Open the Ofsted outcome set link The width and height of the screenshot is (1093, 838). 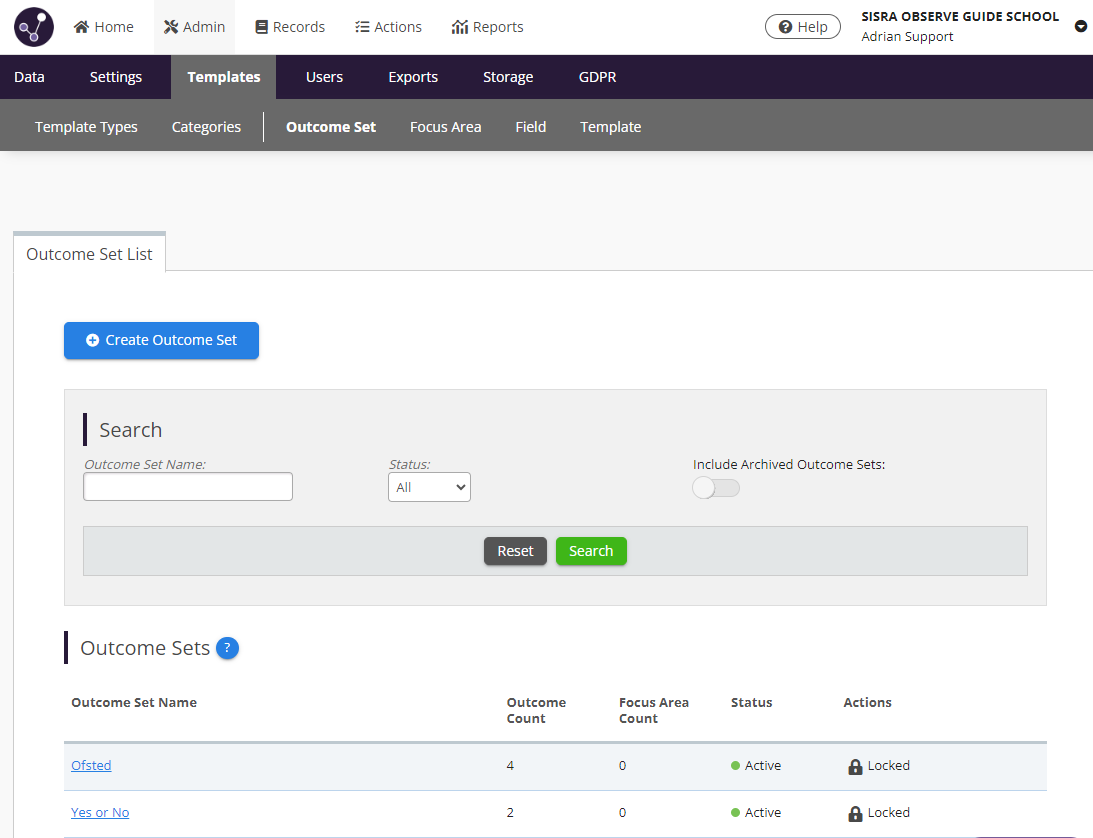[91, 765]
